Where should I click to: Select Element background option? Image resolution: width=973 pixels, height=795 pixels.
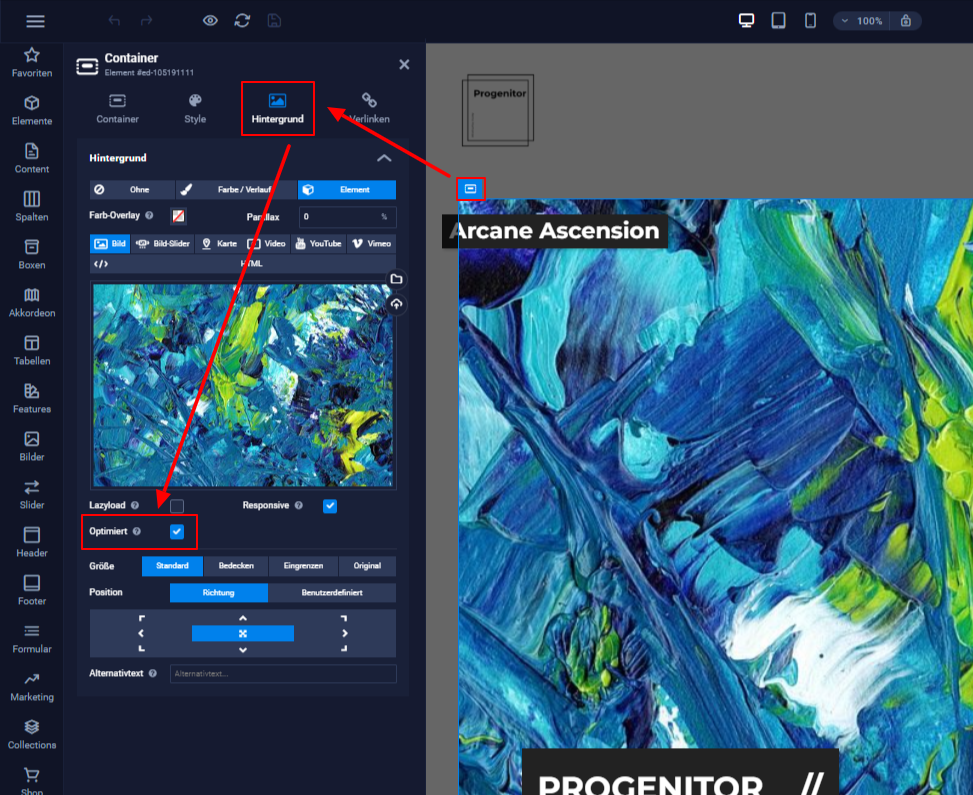point(347,190)
